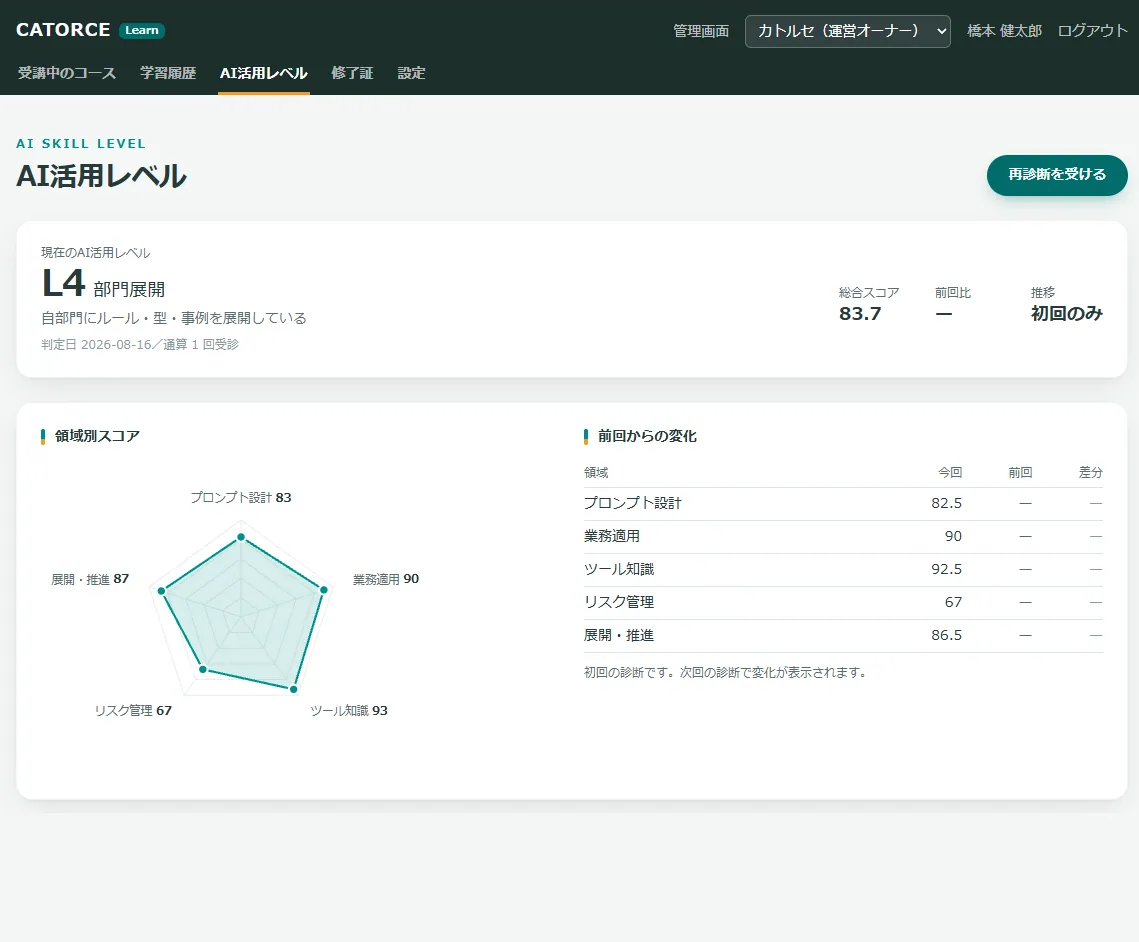Click the 領域別スコア section heading
This screenshot has width=1139, height=942.
pyautogui.click(x=97, y=437)
